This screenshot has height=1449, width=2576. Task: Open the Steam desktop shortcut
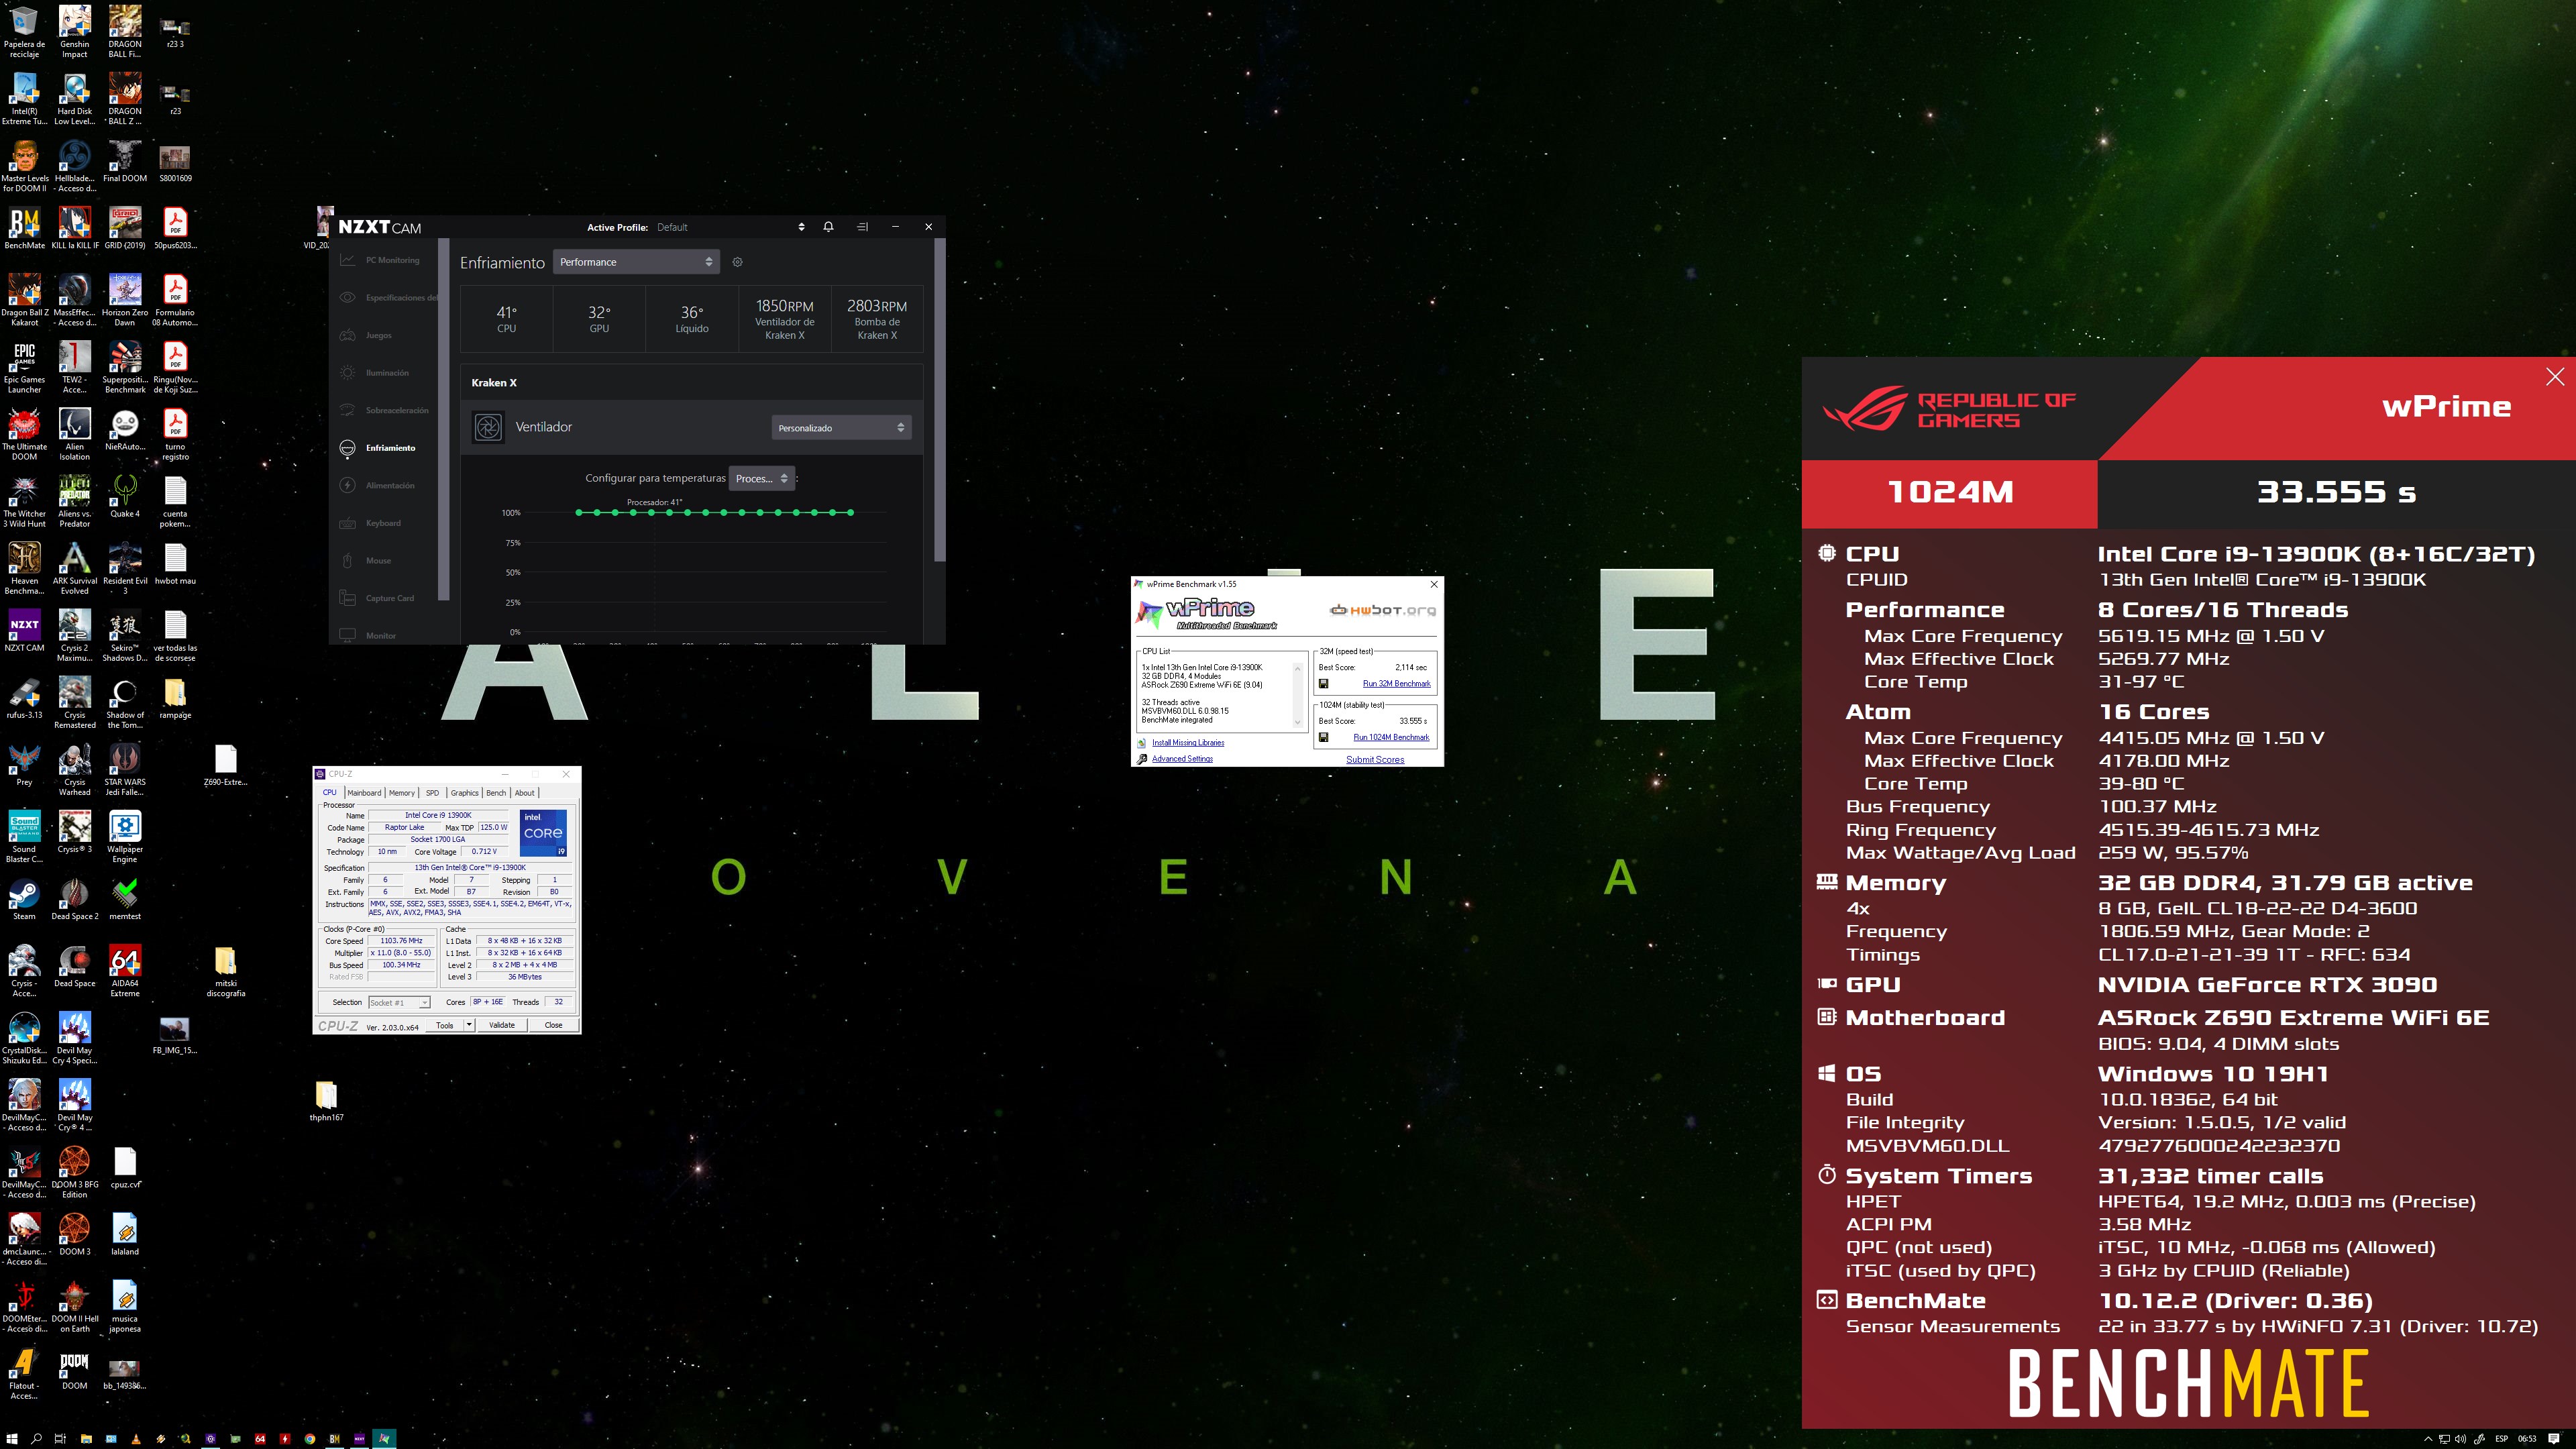pyautogui.click(x=24, y=899)
